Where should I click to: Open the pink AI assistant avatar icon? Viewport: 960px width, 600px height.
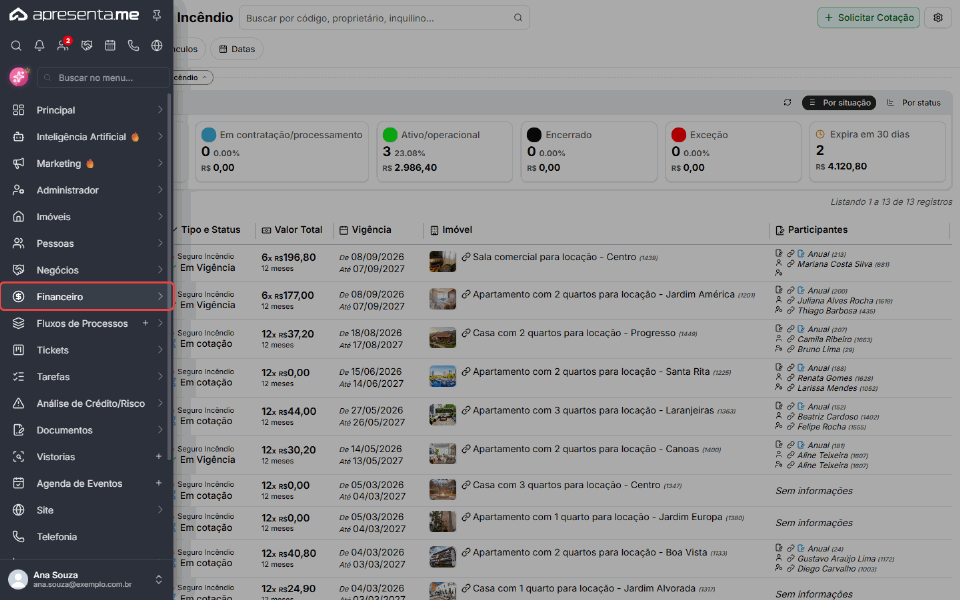point(18,77)
